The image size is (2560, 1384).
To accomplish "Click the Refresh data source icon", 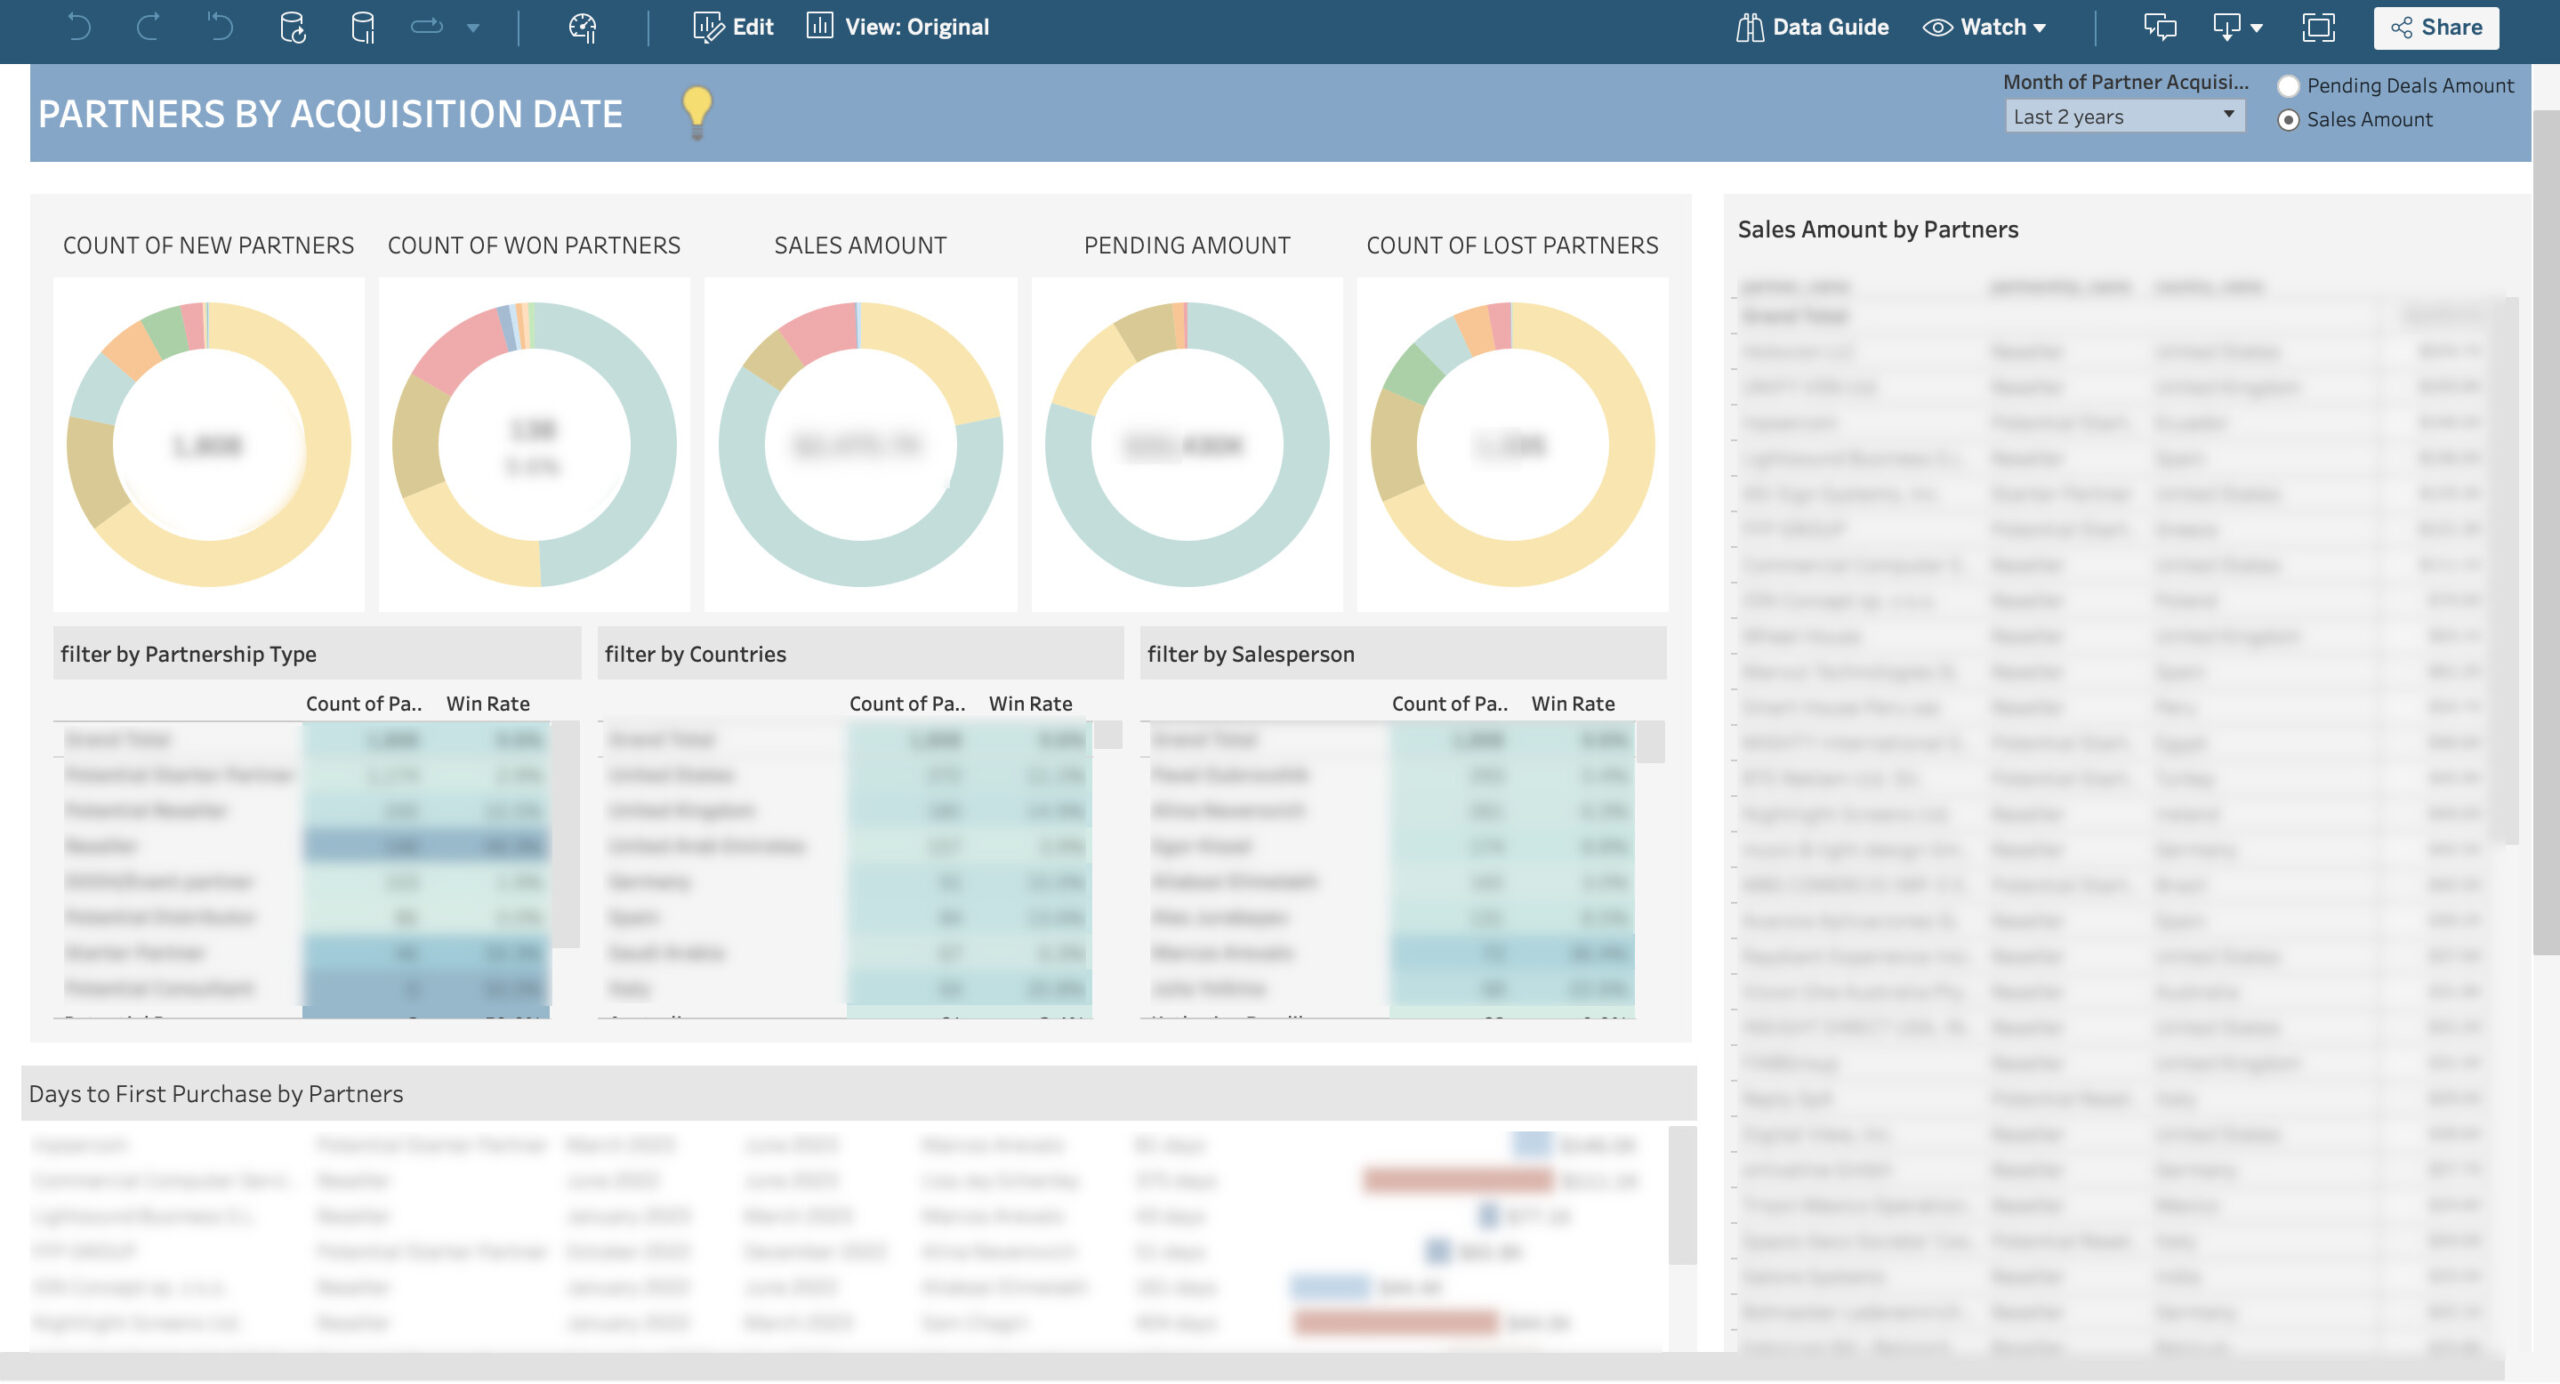I will (x=292, y=27).
